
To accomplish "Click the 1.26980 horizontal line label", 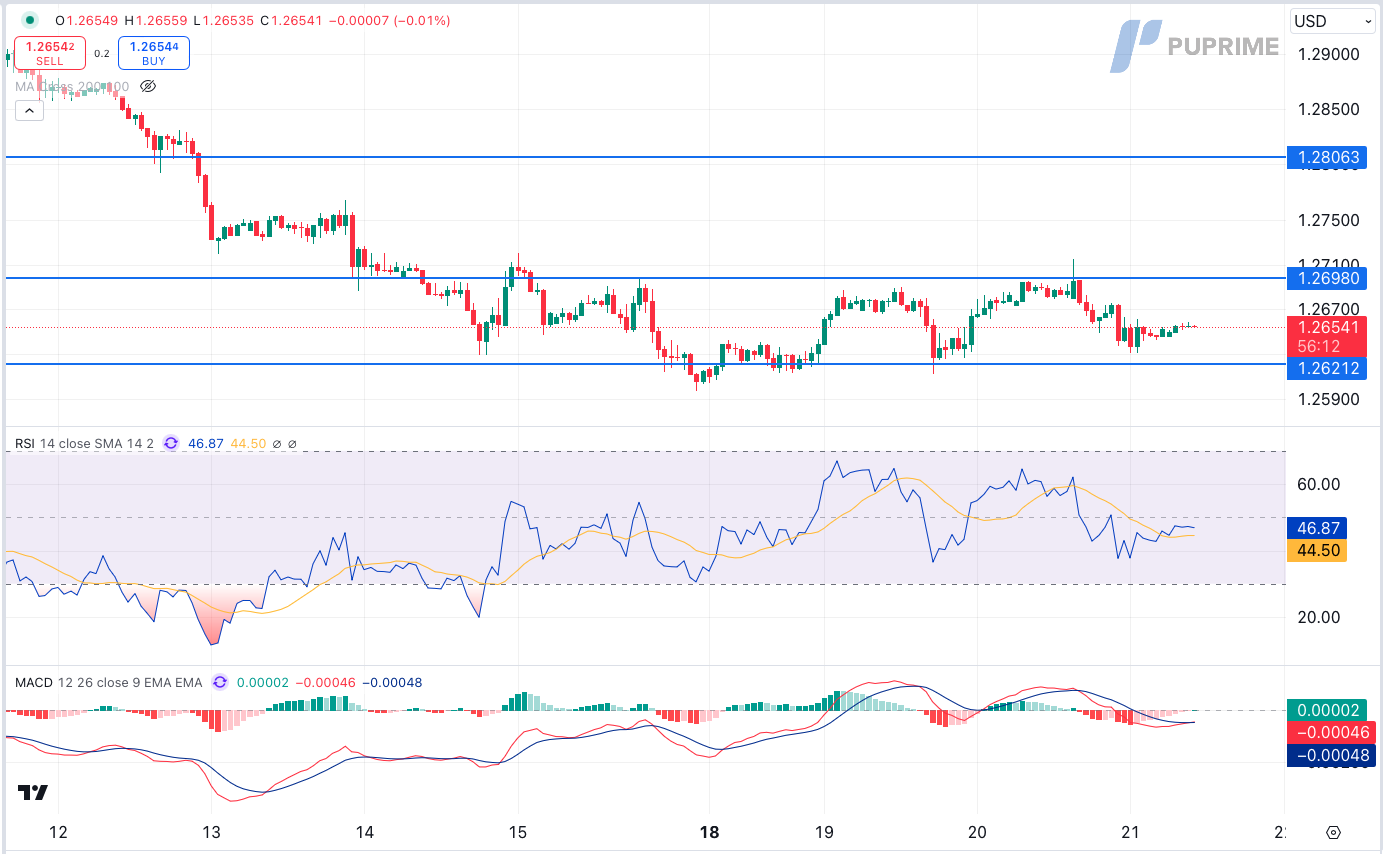I will click(x=1327, y=278).
